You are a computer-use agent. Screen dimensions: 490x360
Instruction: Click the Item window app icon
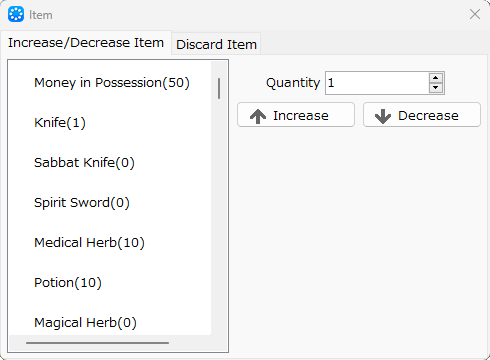(16, 14)
